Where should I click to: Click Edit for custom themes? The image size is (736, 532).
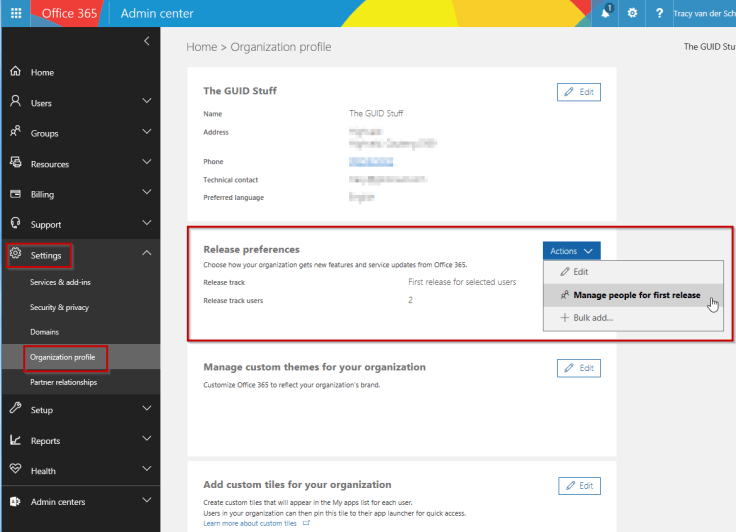578,368
